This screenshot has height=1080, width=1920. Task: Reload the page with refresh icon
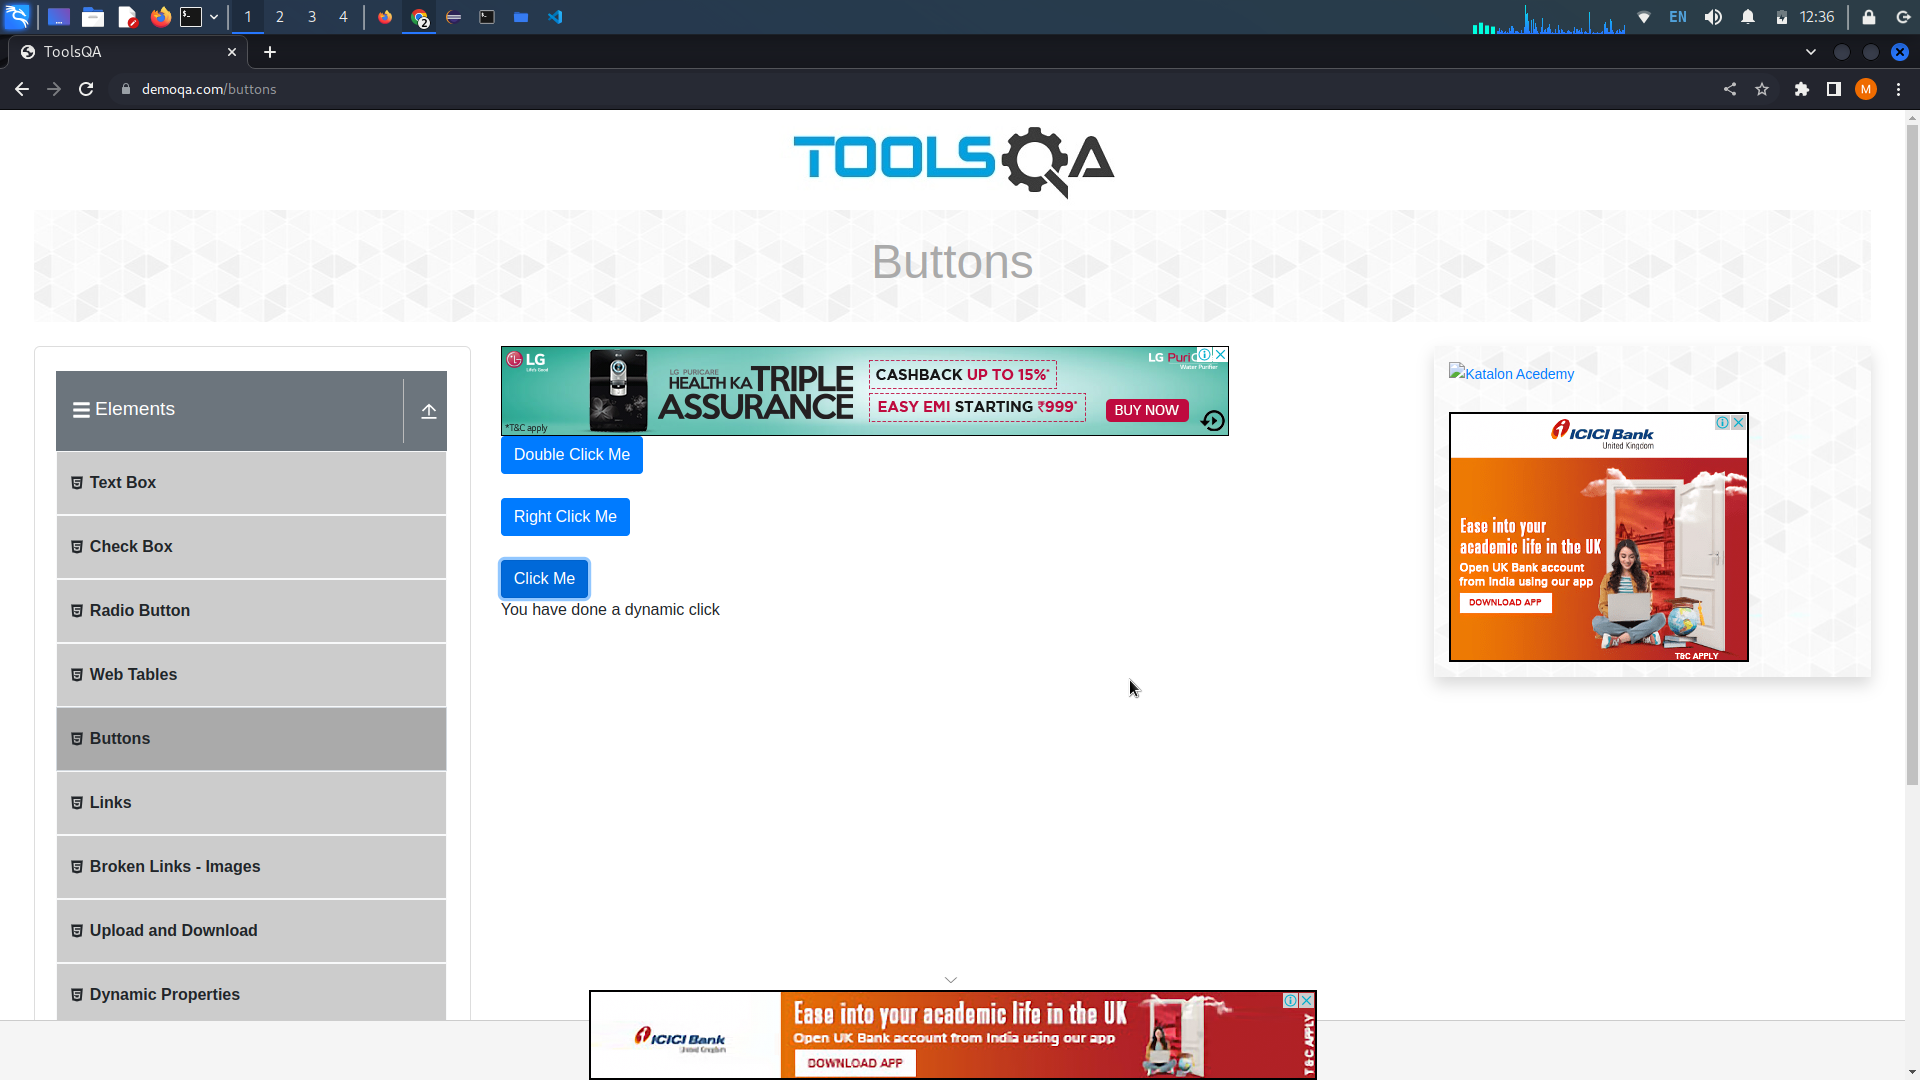coord(86,89)
